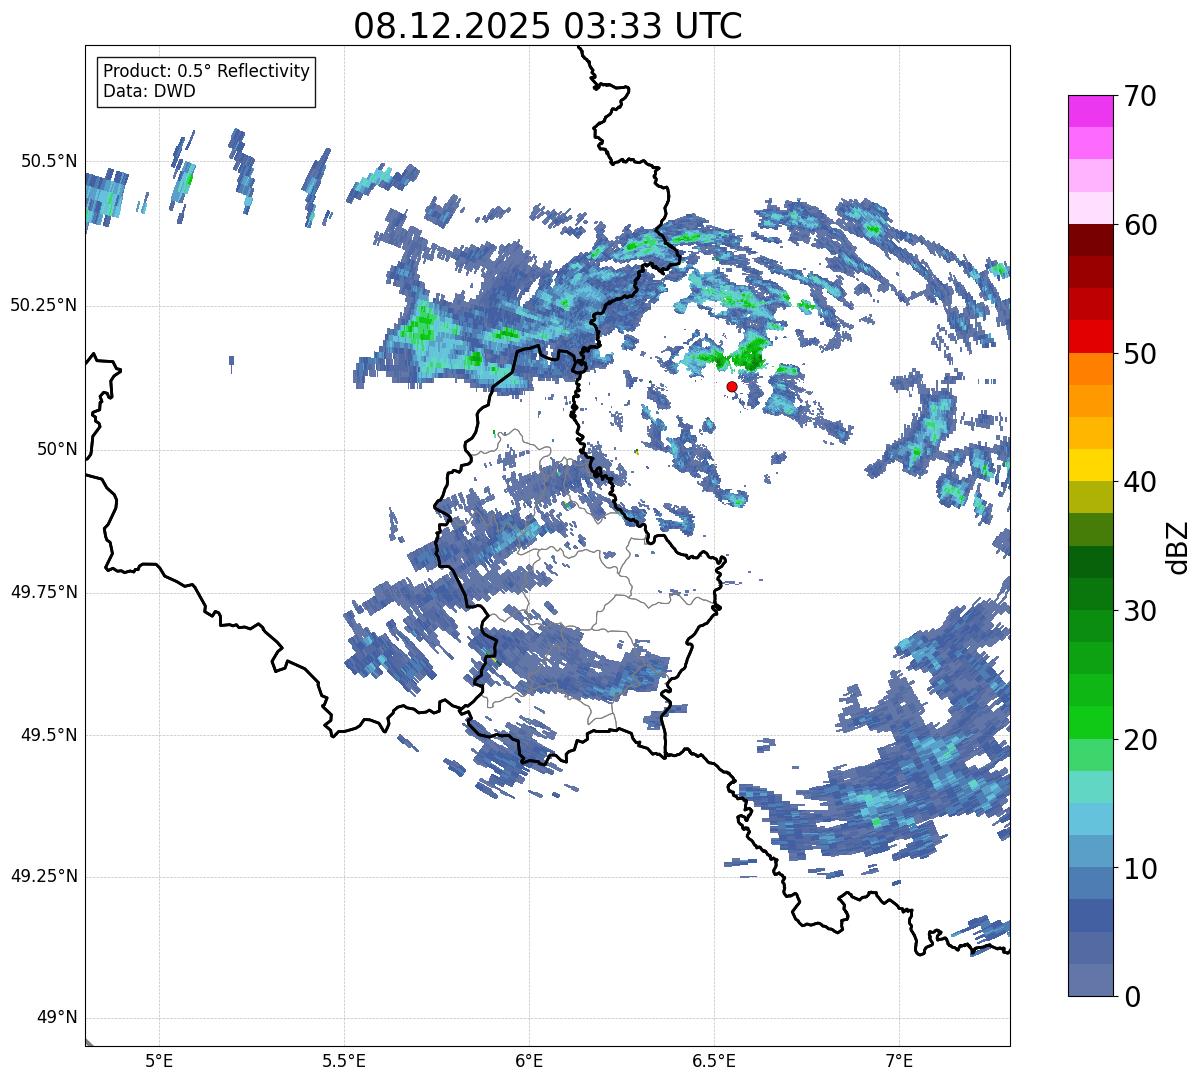The width and height of the screenshot is (1202, 1081).
Task: Click the 10 tick on the colorbar
Action: [1140, 868]
